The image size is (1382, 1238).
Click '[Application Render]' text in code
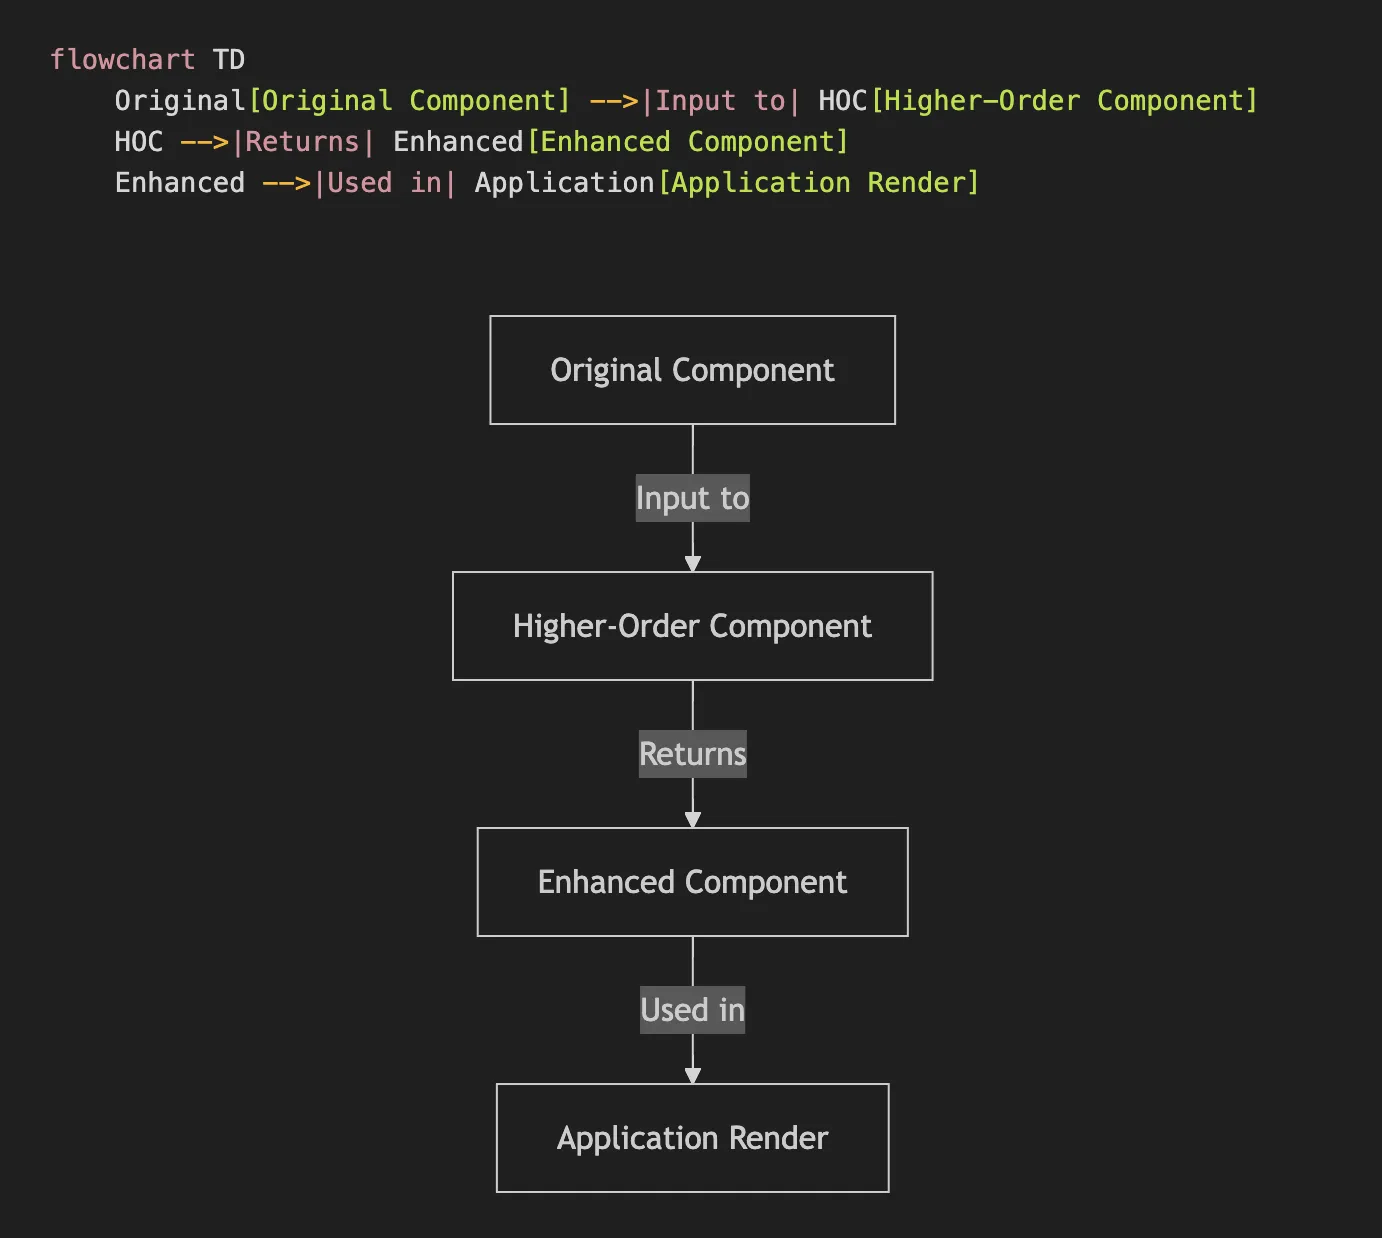point(818,183)
